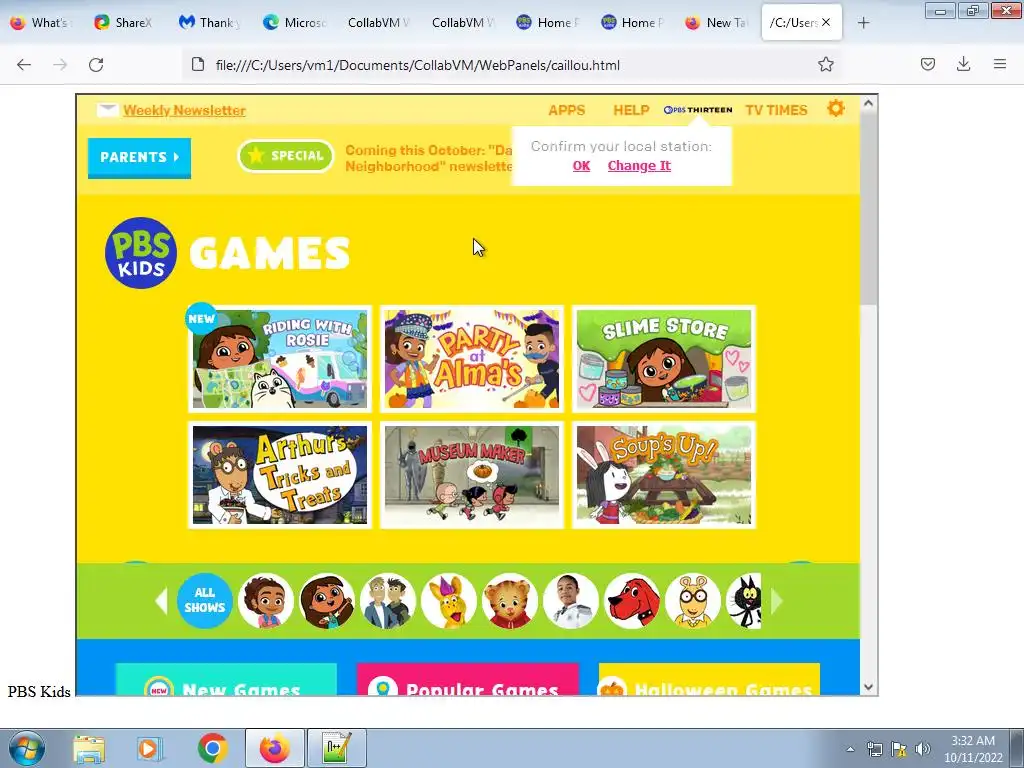Viewport: 1024px width, 768px height.
Task: Click the embedded page scrollbar up arrow
Action: click(869, 103)
